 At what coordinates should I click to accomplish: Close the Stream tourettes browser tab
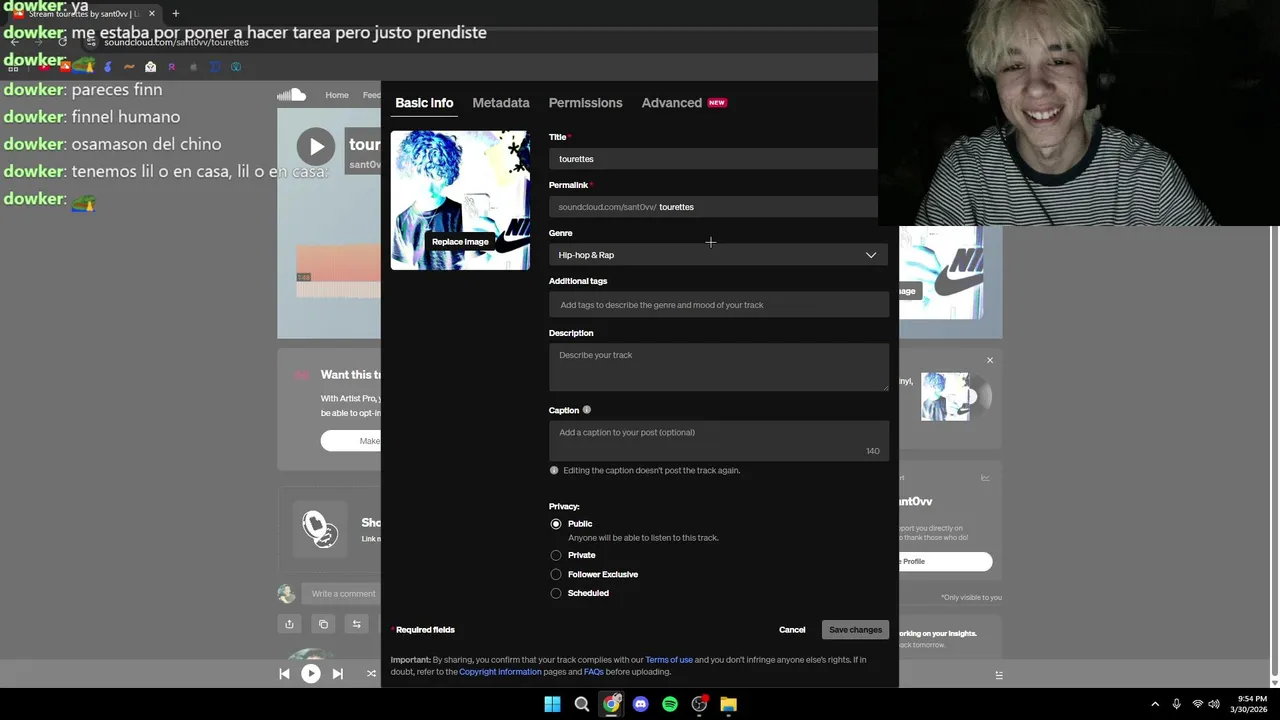pos(152,14)
